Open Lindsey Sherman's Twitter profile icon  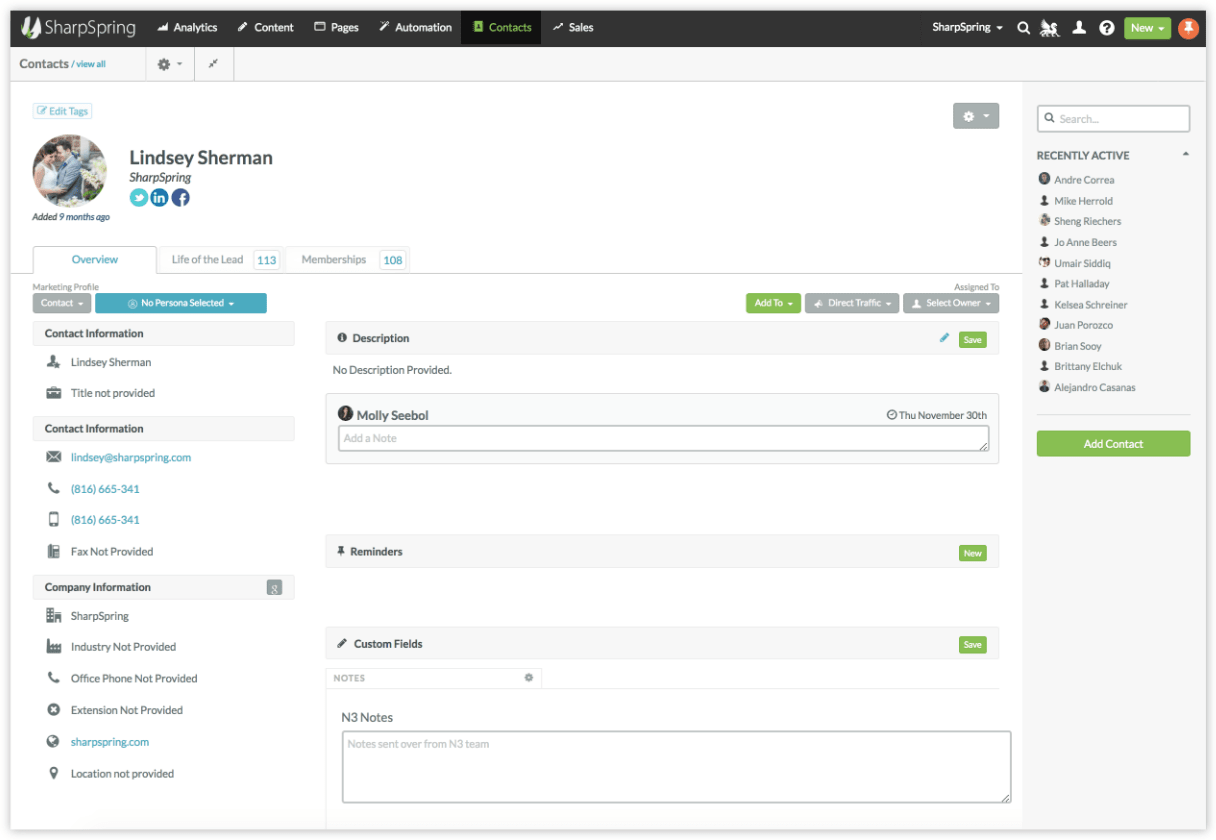coord(139,197)
